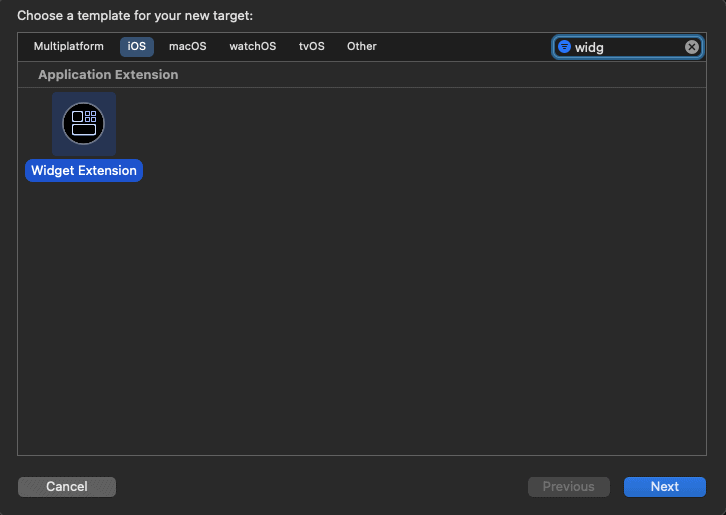Click the Previous button

(568, 487)
